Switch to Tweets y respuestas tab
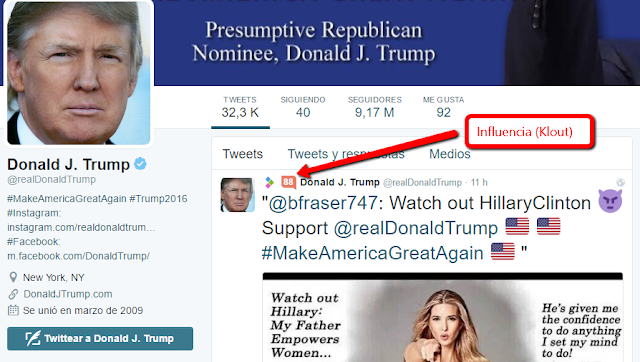 tap(346, 154)
